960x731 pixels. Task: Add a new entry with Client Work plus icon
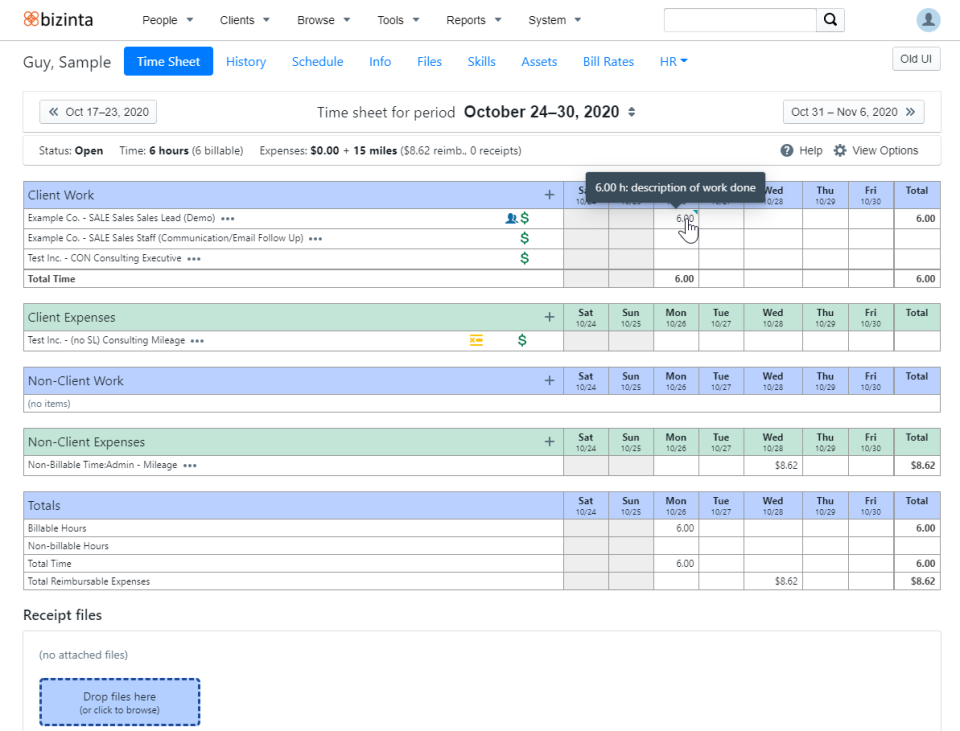tap(549, 194)
